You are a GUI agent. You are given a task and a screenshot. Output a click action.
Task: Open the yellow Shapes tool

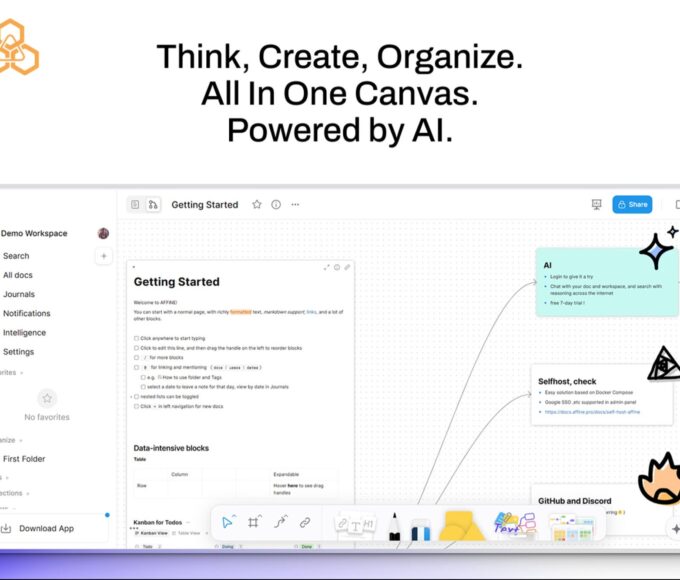461,525
